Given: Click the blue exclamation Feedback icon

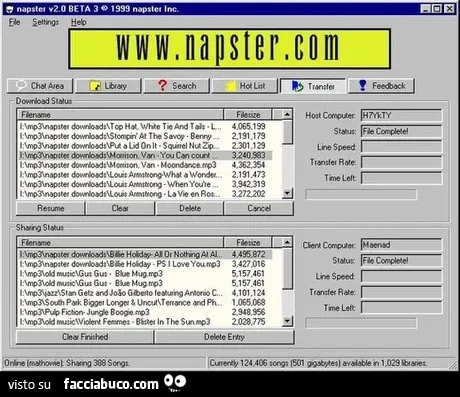Looking at the screenshot, I should point(362,85).
